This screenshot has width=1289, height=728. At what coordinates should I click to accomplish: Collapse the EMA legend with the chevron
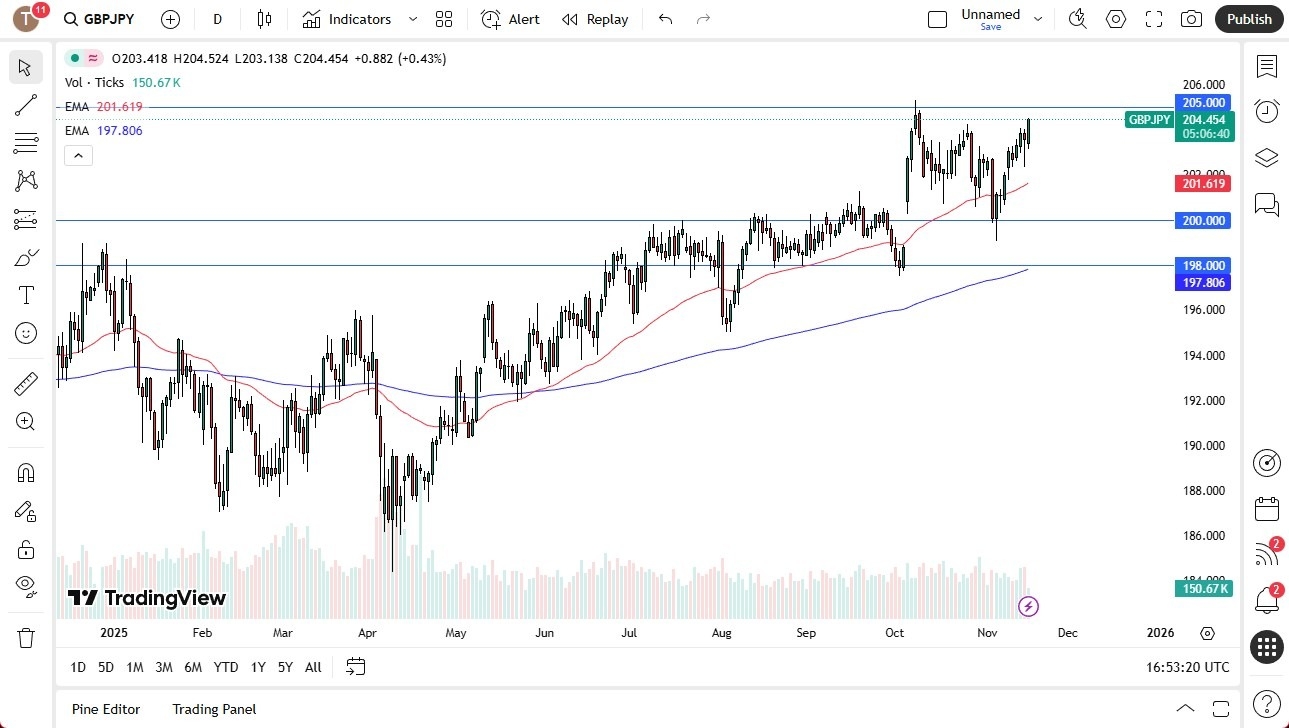78,155
